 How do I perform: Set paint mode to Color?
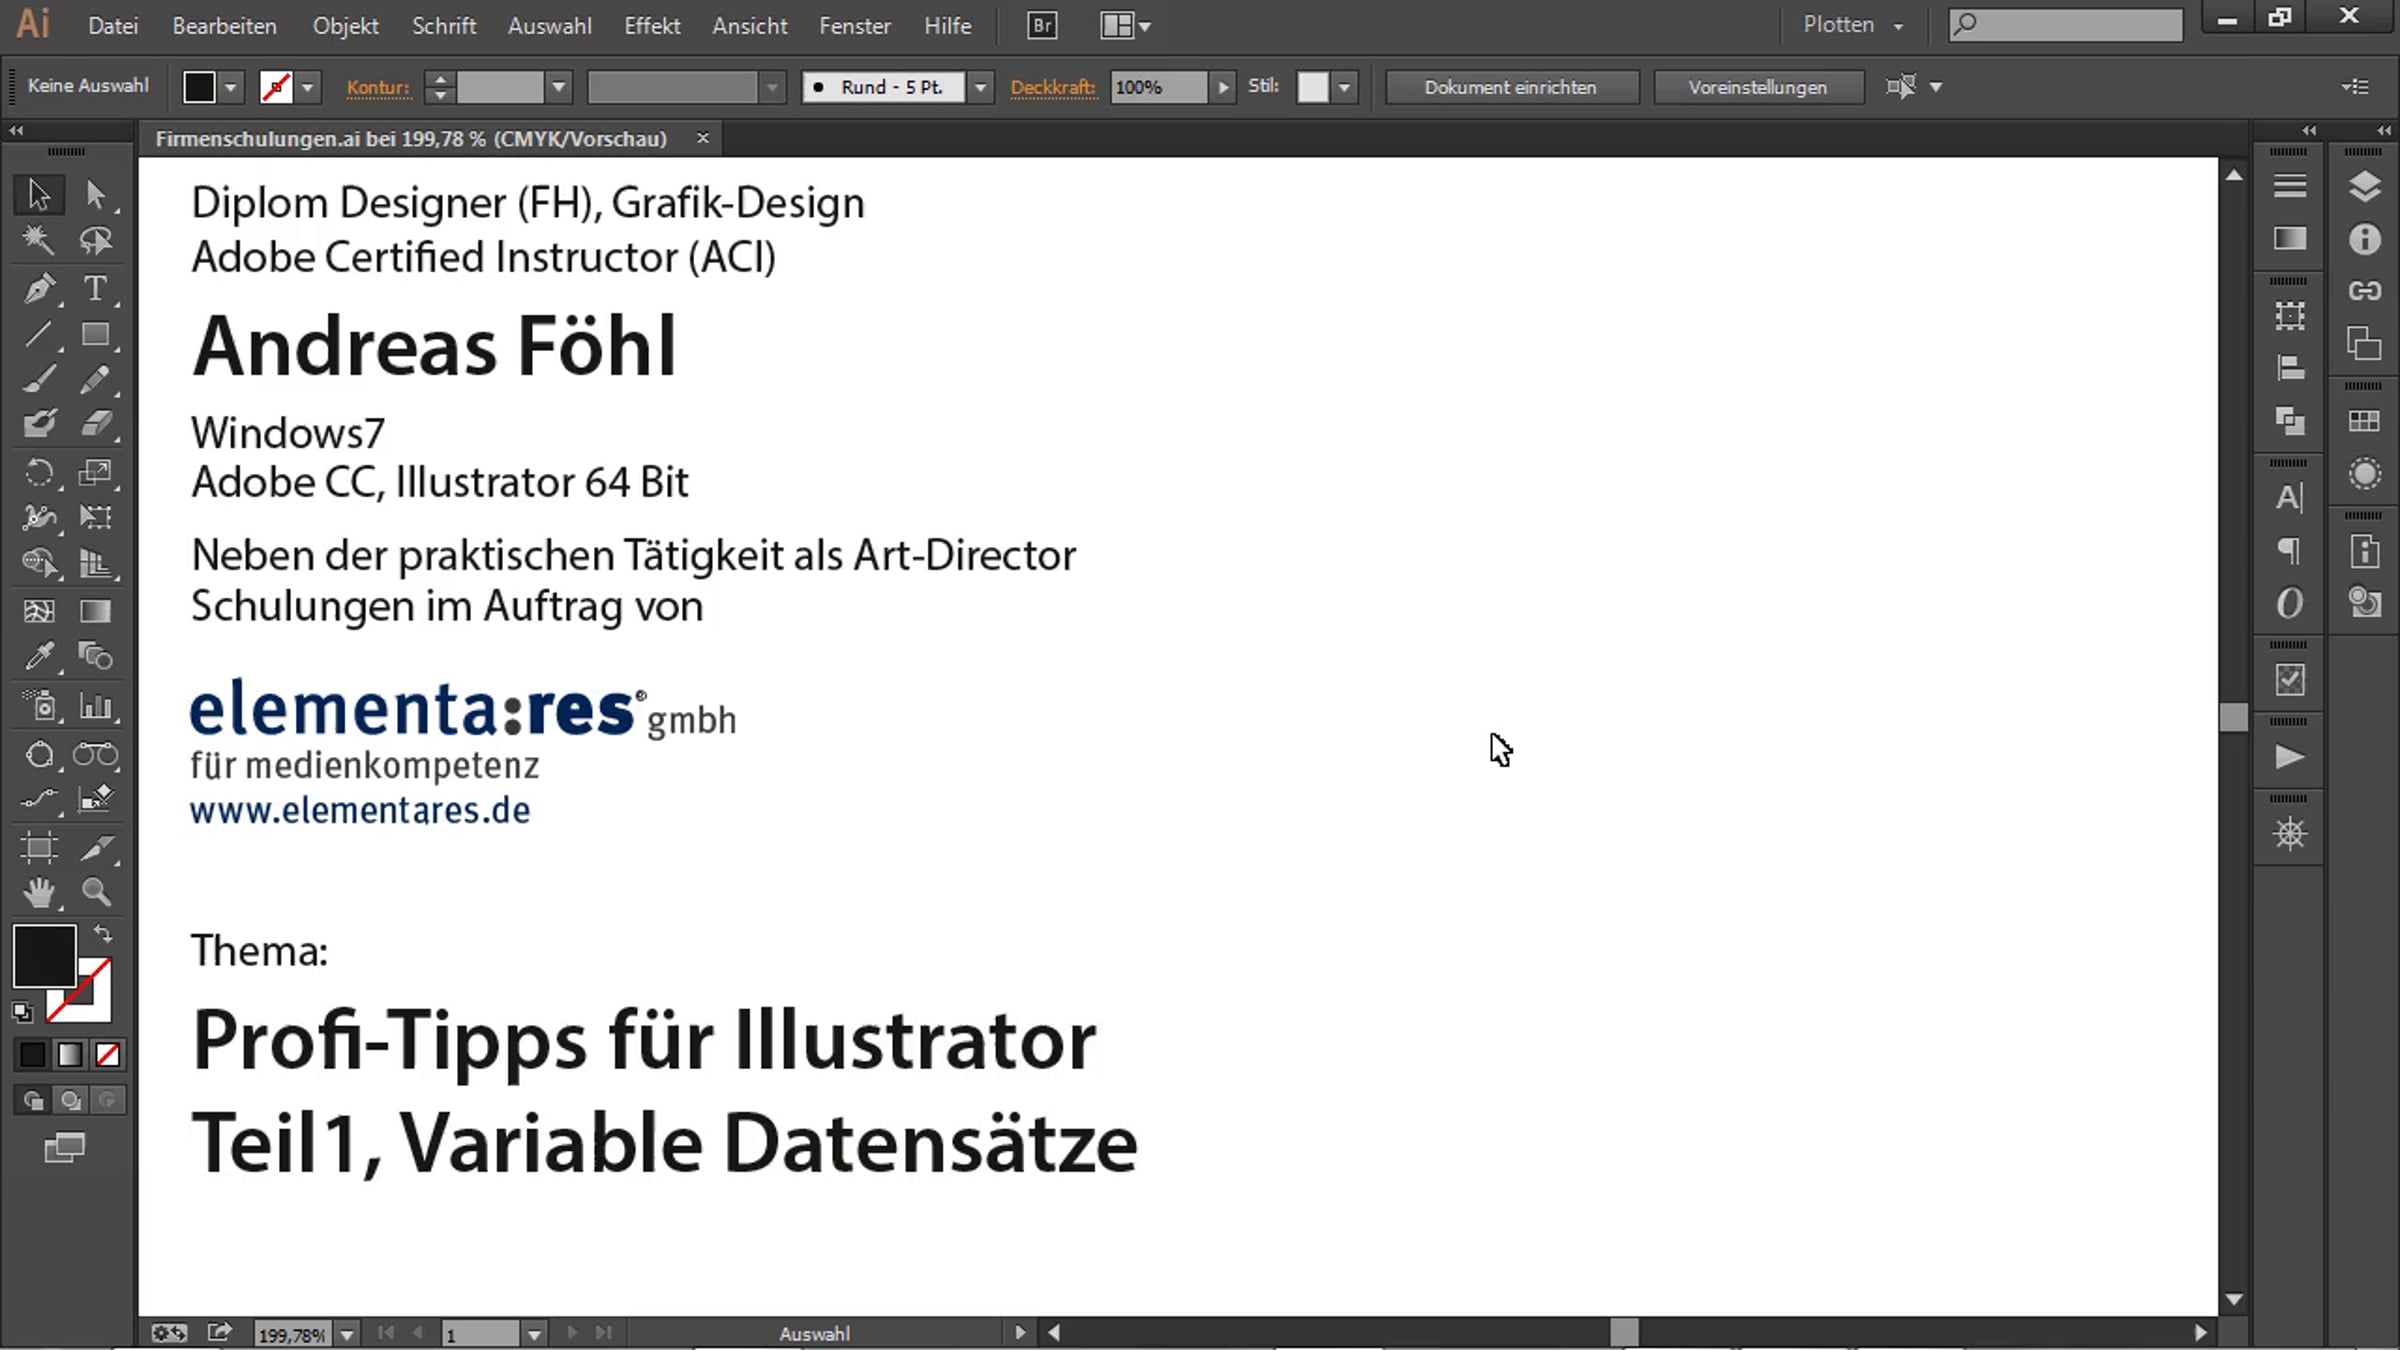[32, 1054]
